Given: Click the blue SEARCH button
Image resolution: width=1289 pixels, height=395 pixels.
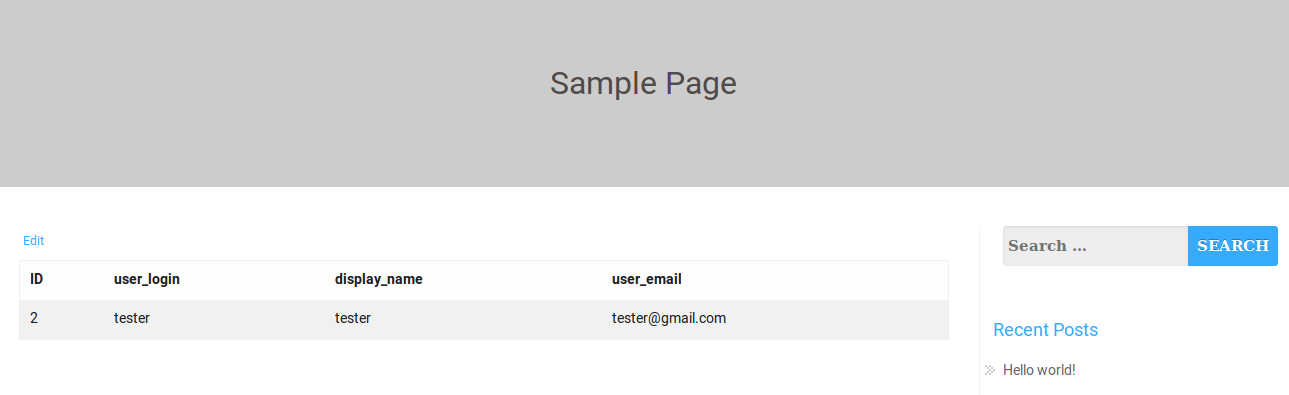Looking at the screenshot, I should 1233,246.
